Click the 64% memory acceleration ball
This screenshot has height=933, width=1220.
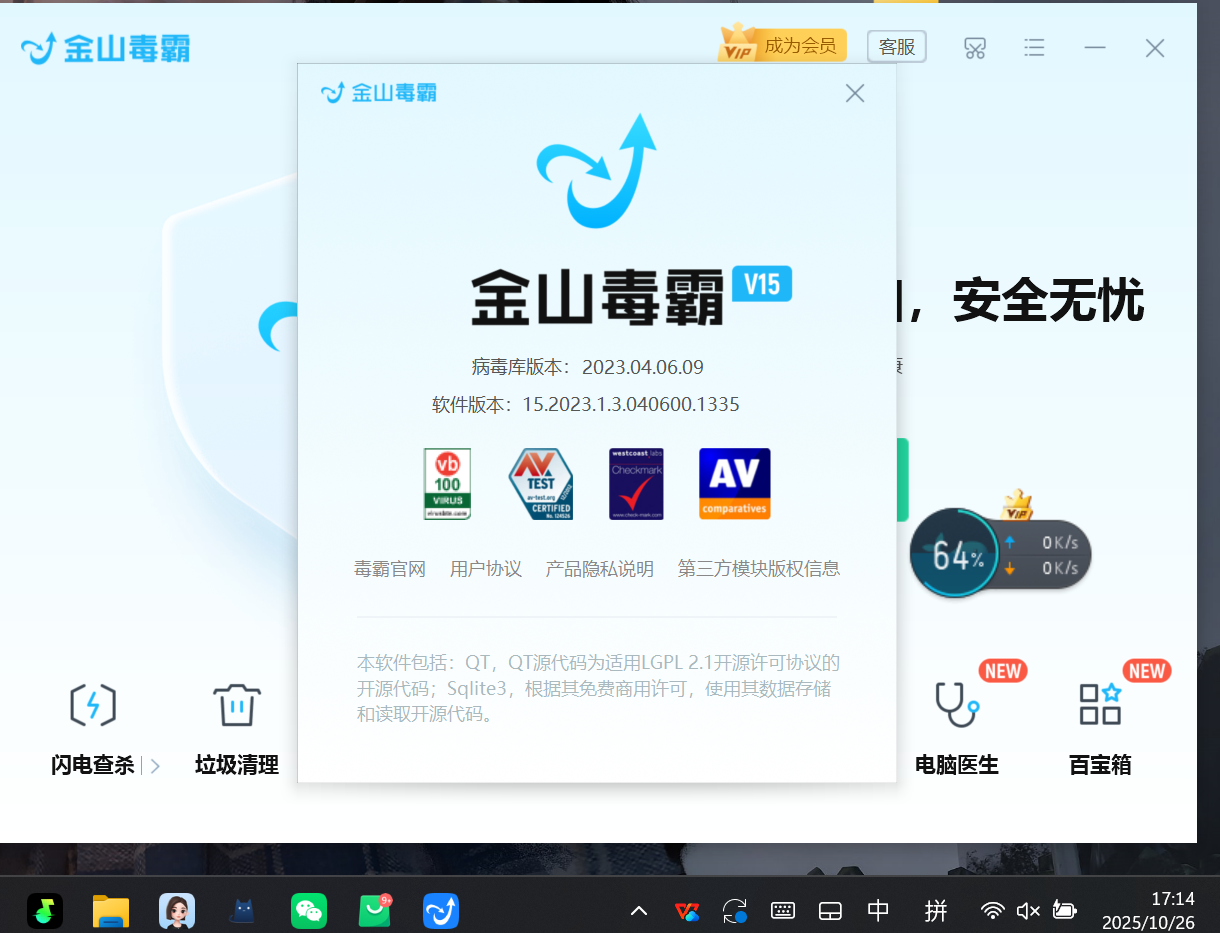[956, 553]
